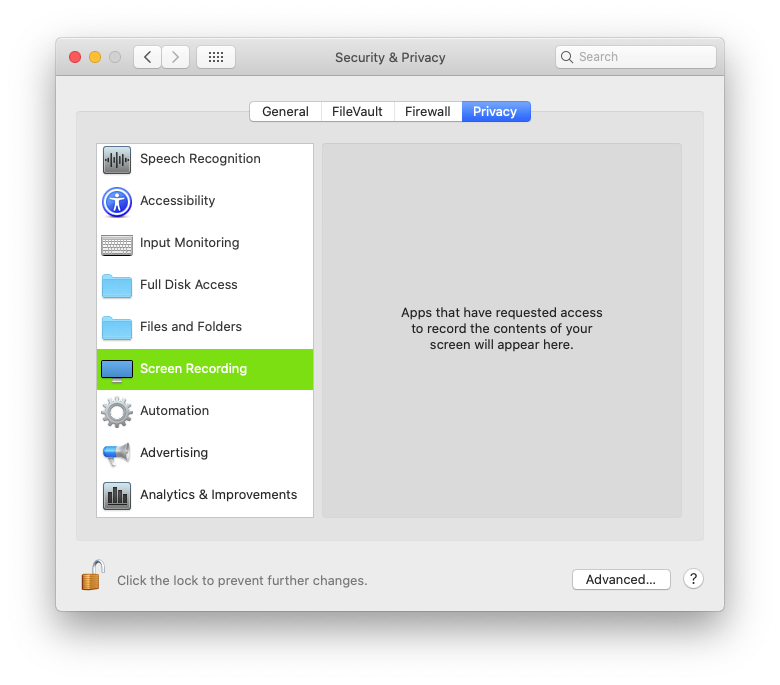
Task: Select Speech Recognition in the list
Action: [x=205, y=159]
